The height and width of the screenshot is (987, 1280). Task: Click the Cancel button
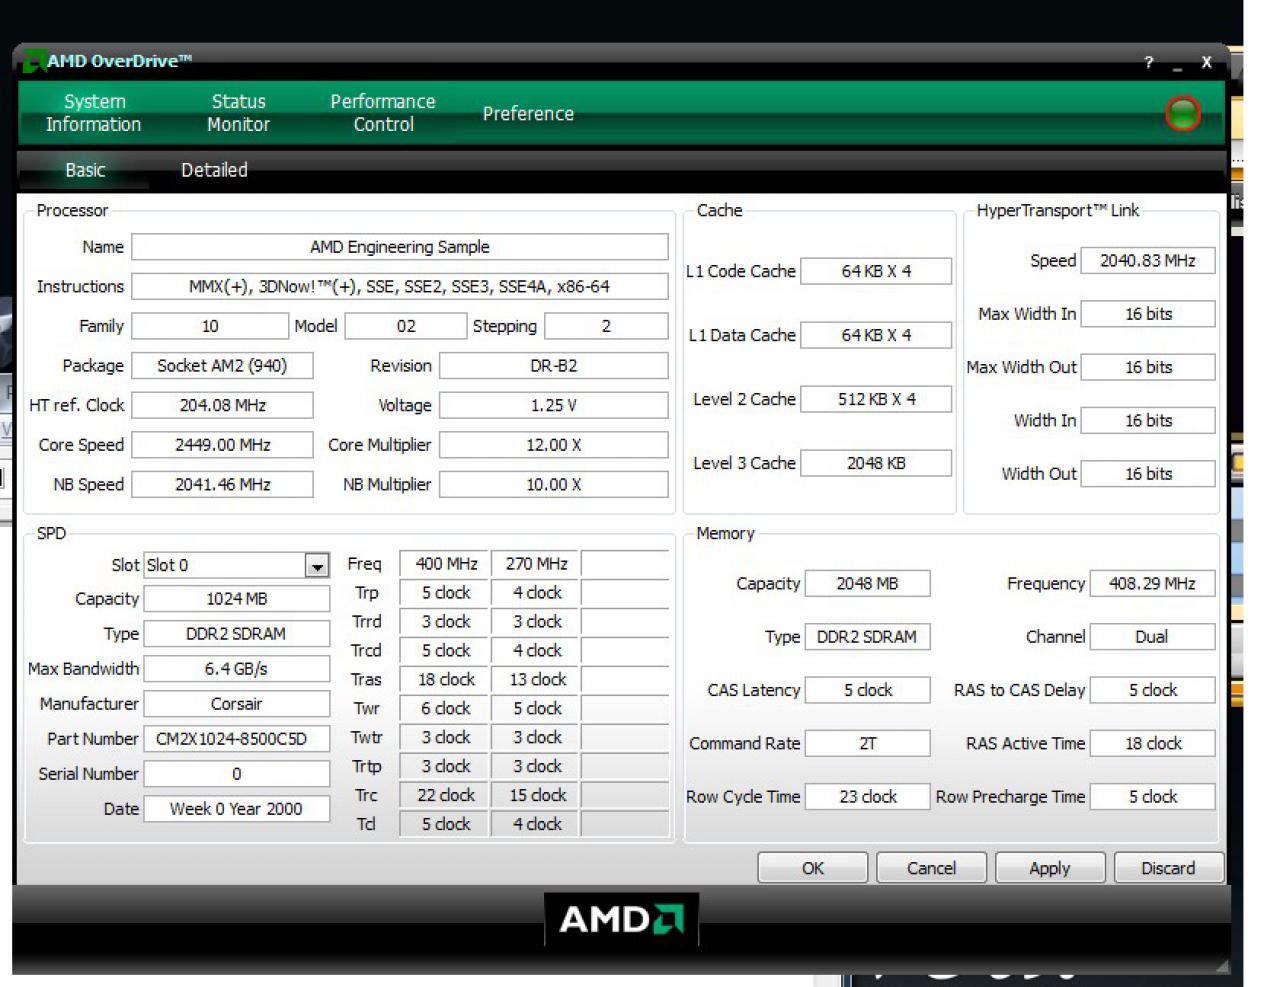pyautogui.click(x=931, y=868)
